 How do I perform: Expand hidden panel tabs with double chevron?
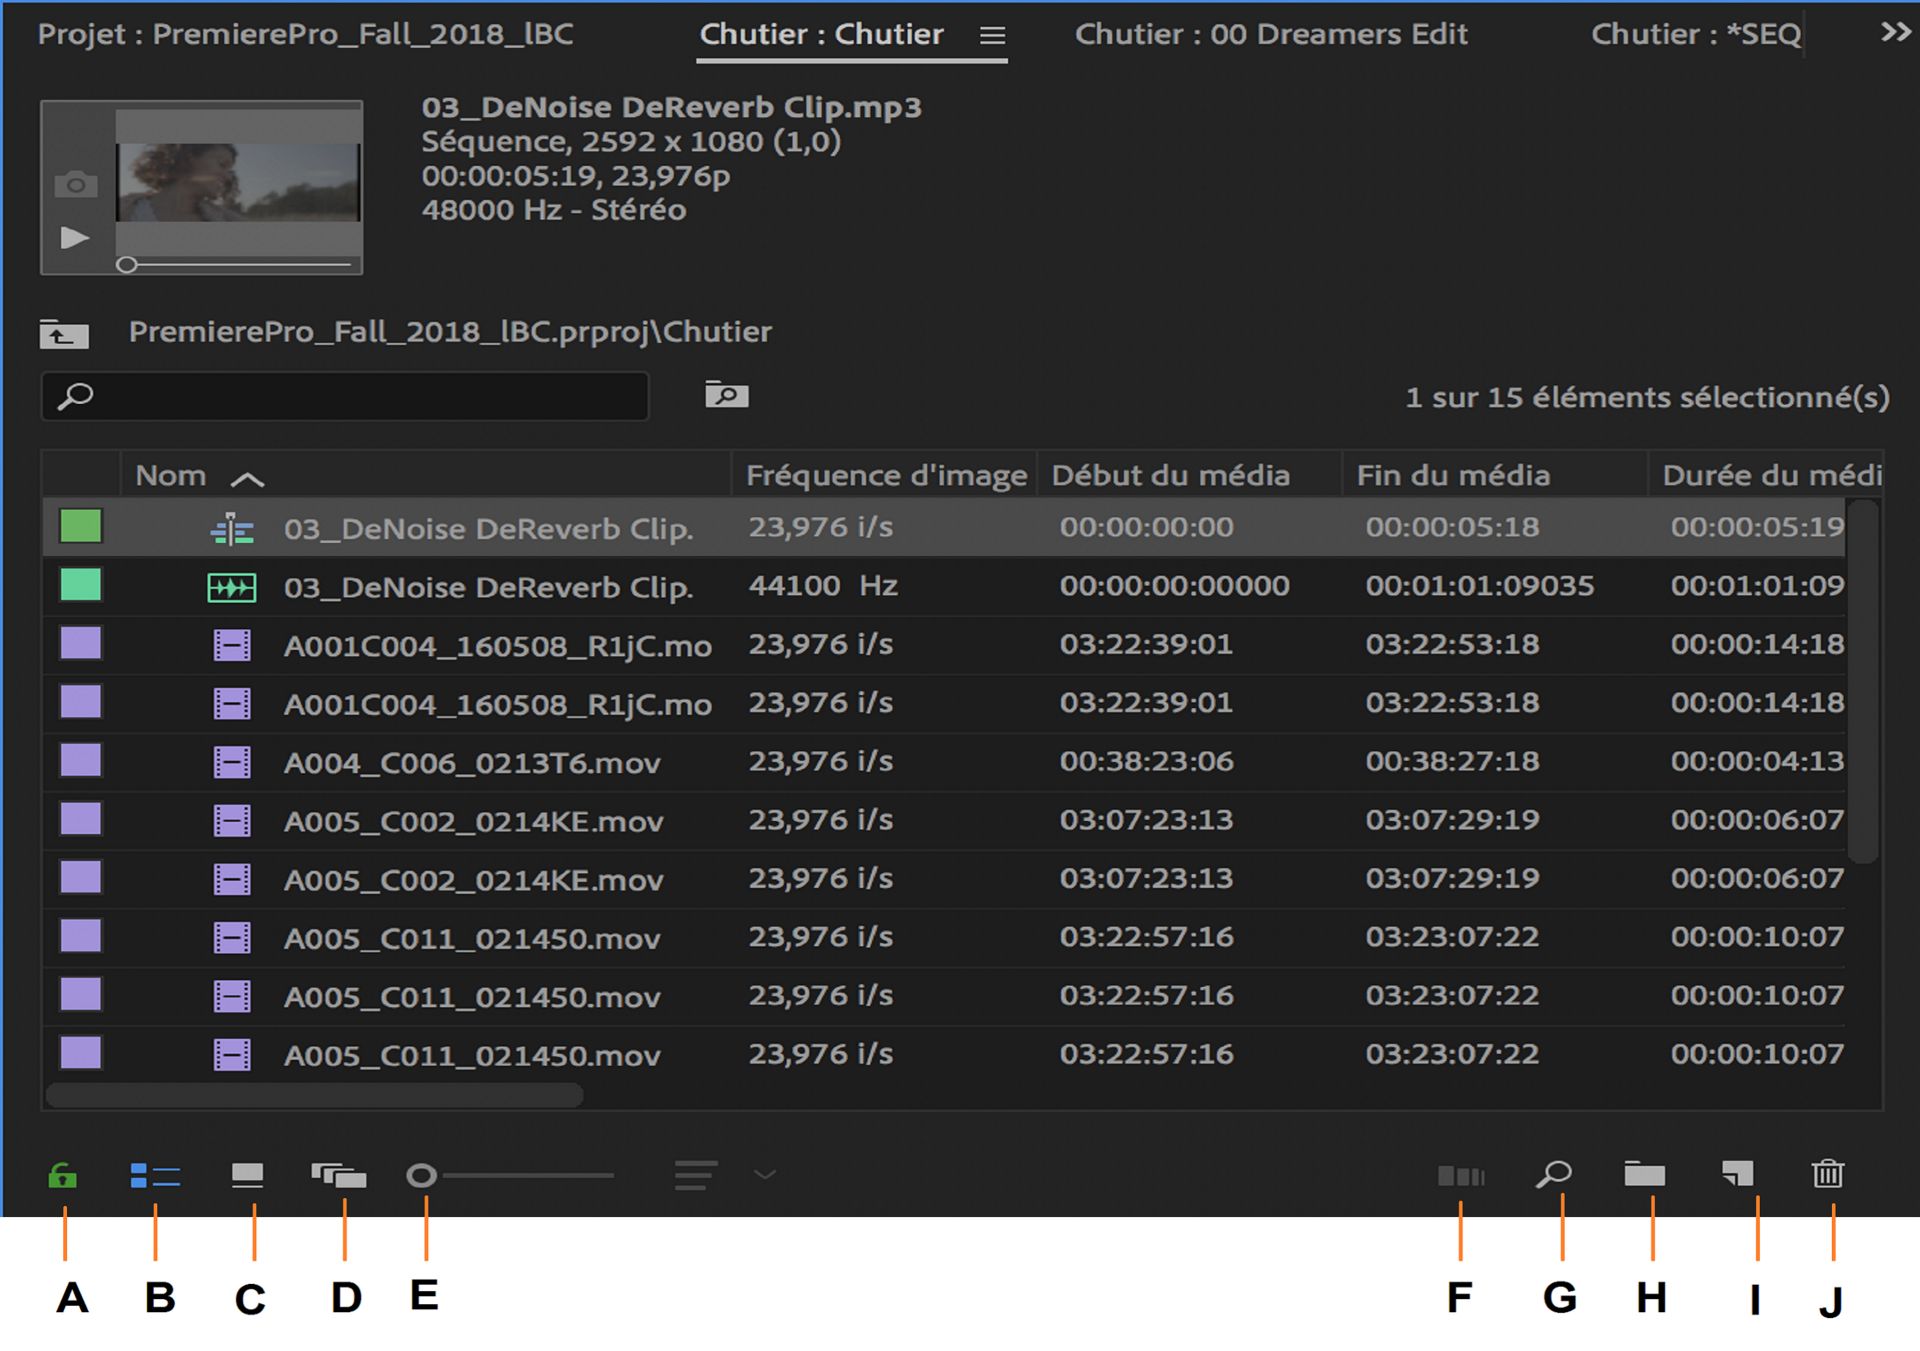(1895, 32)
